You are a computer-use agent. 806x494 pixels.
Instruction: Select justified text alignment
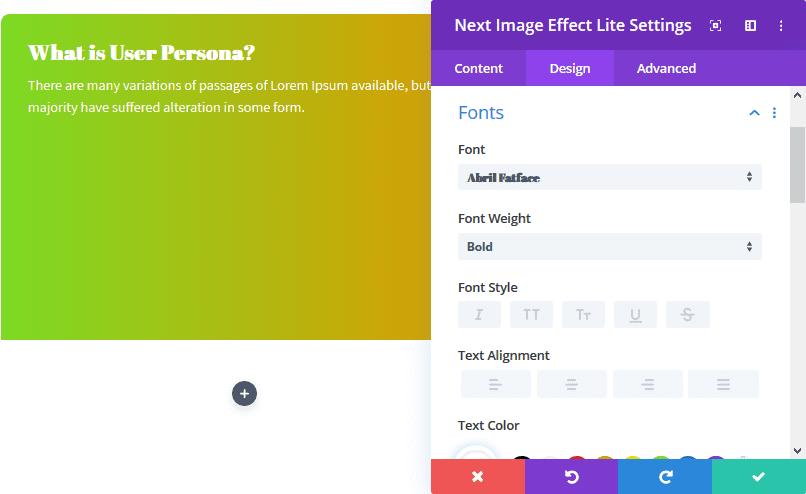click(723, 384)
